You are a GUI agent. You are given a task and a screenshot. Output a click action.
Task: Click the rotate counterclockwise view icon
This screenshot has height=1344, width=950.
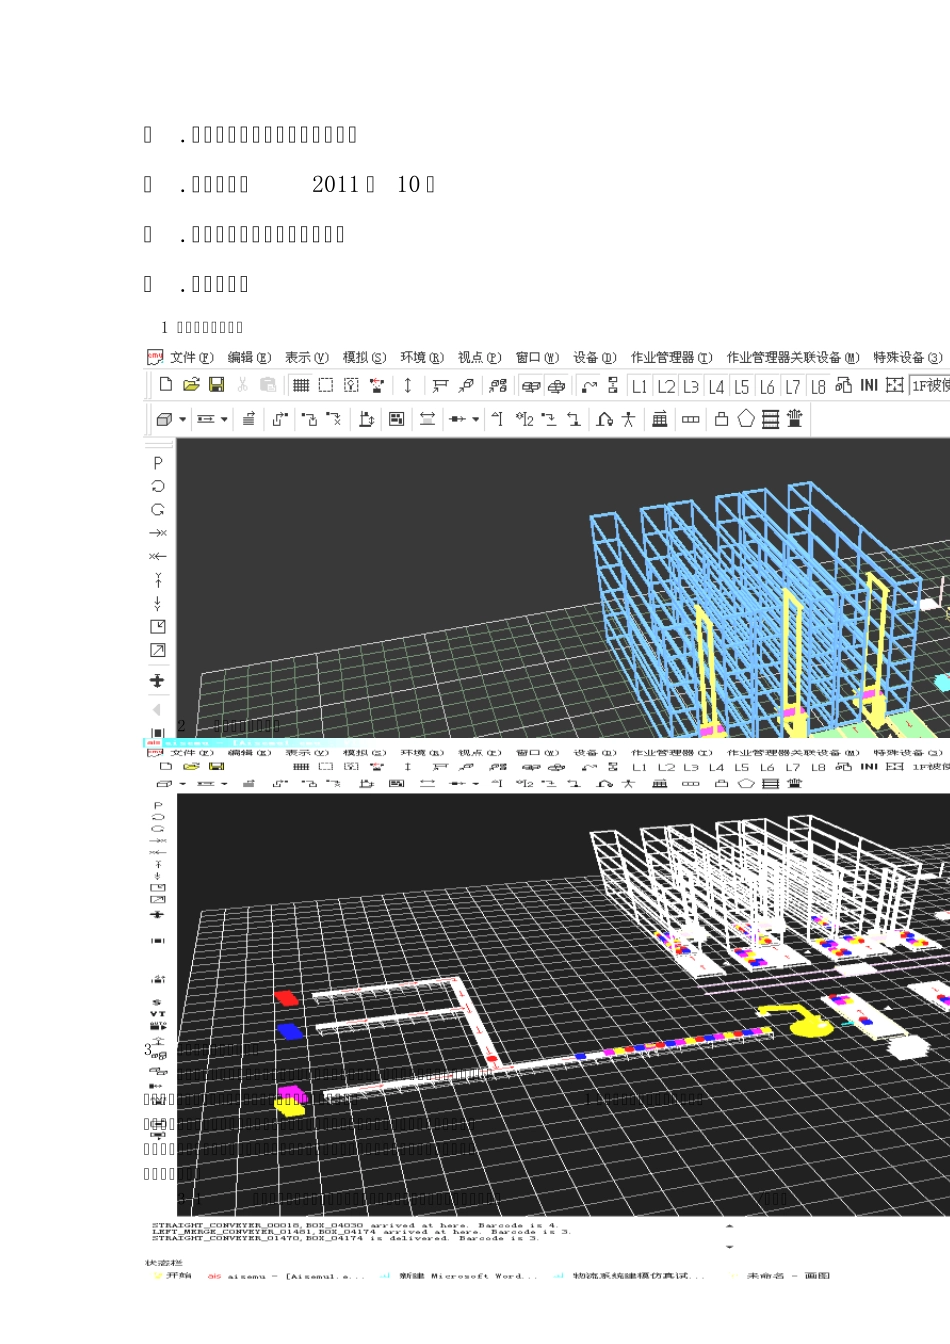158,487
